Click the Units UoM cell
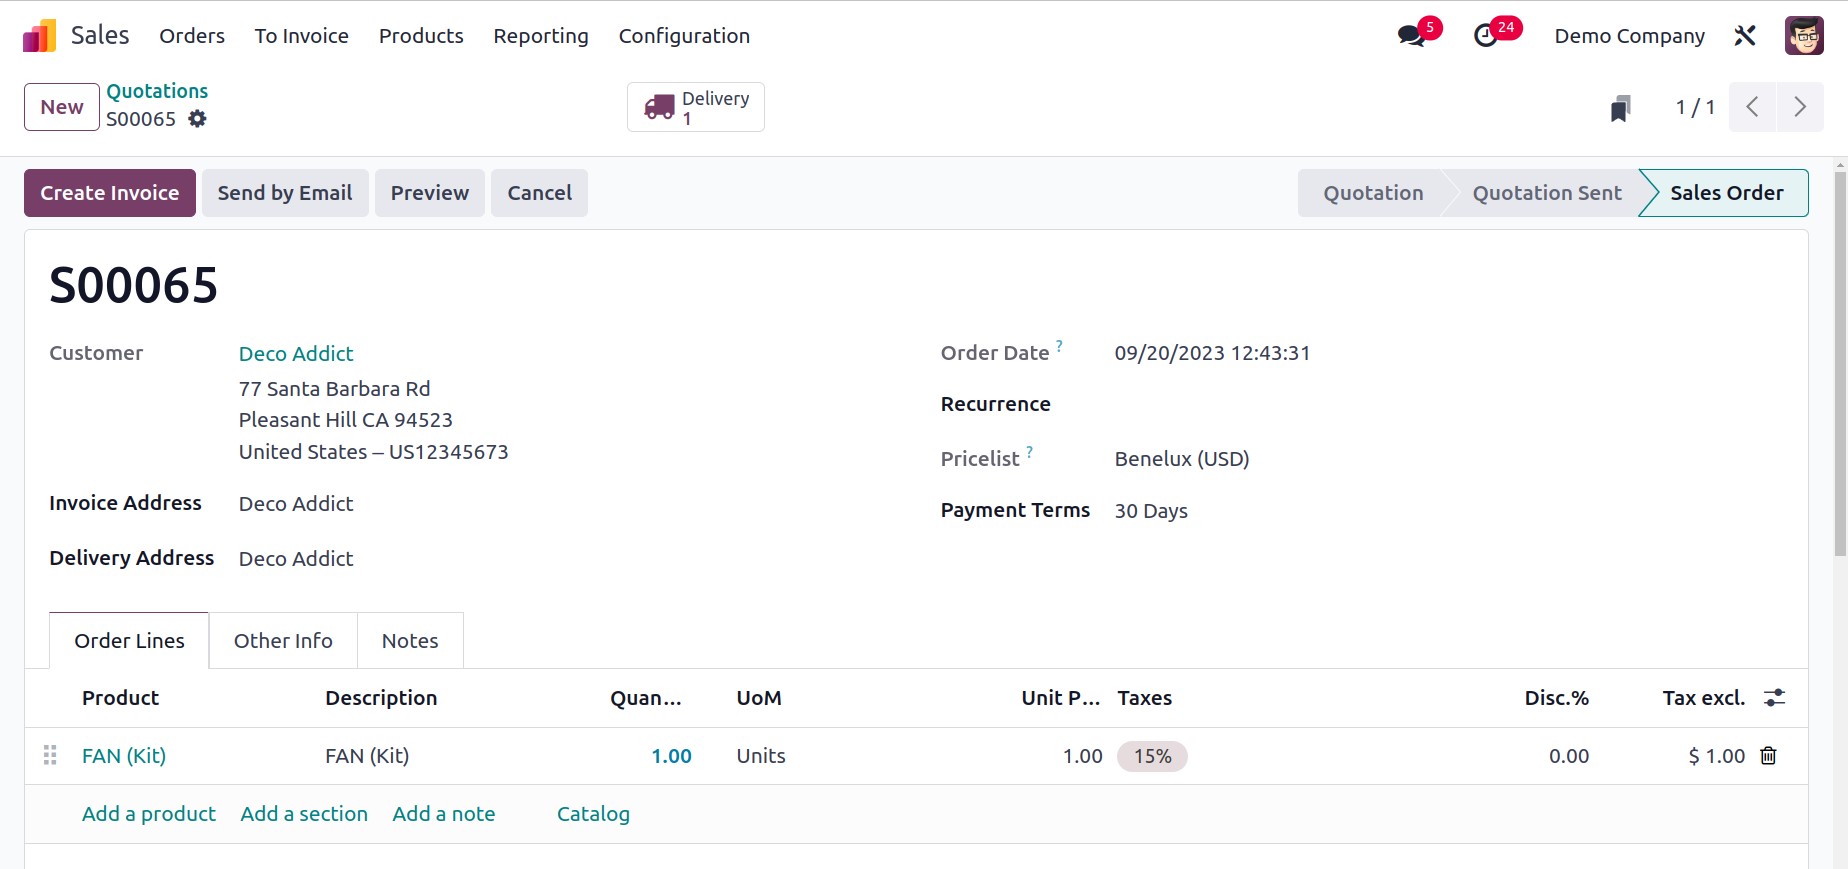 (761, 756)
